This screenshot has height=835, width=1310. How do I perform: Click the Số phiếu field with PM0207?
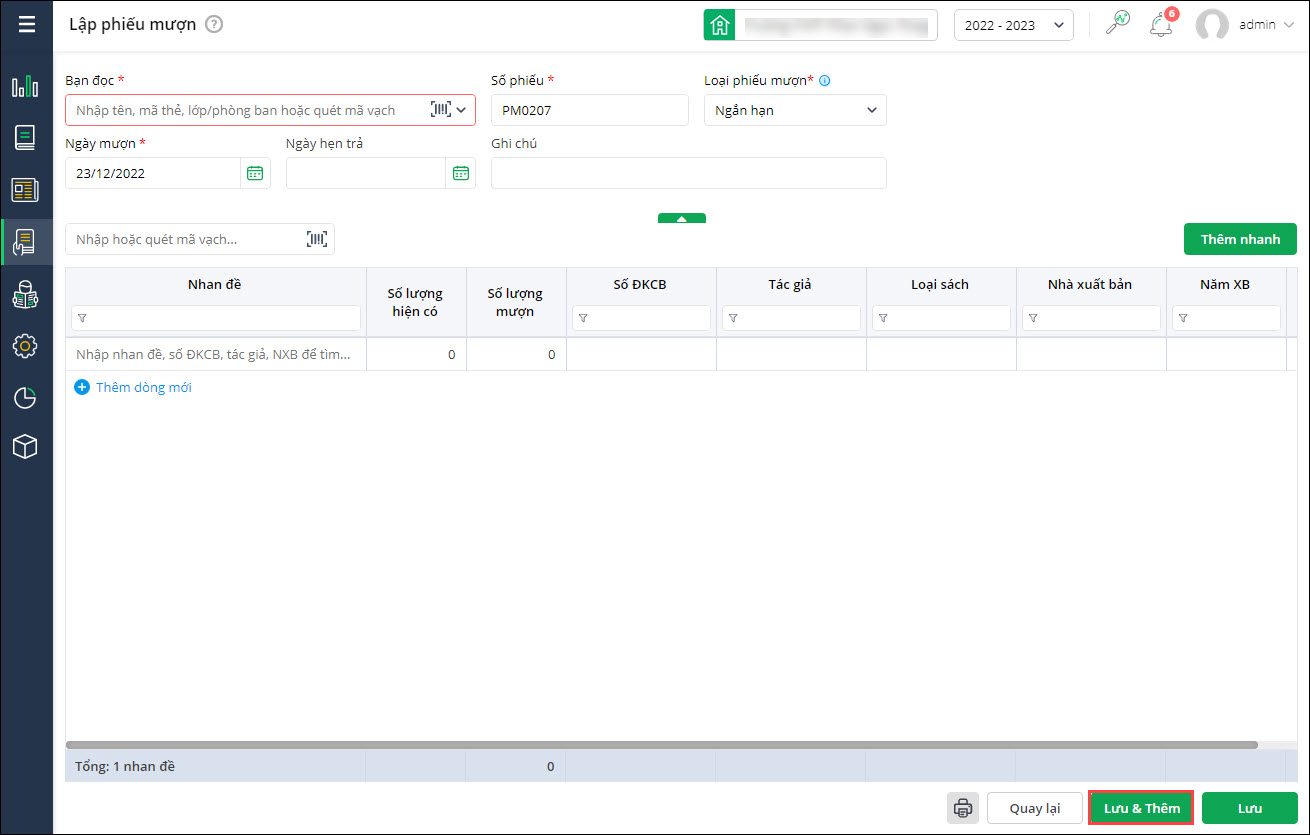tap(590, 110)
